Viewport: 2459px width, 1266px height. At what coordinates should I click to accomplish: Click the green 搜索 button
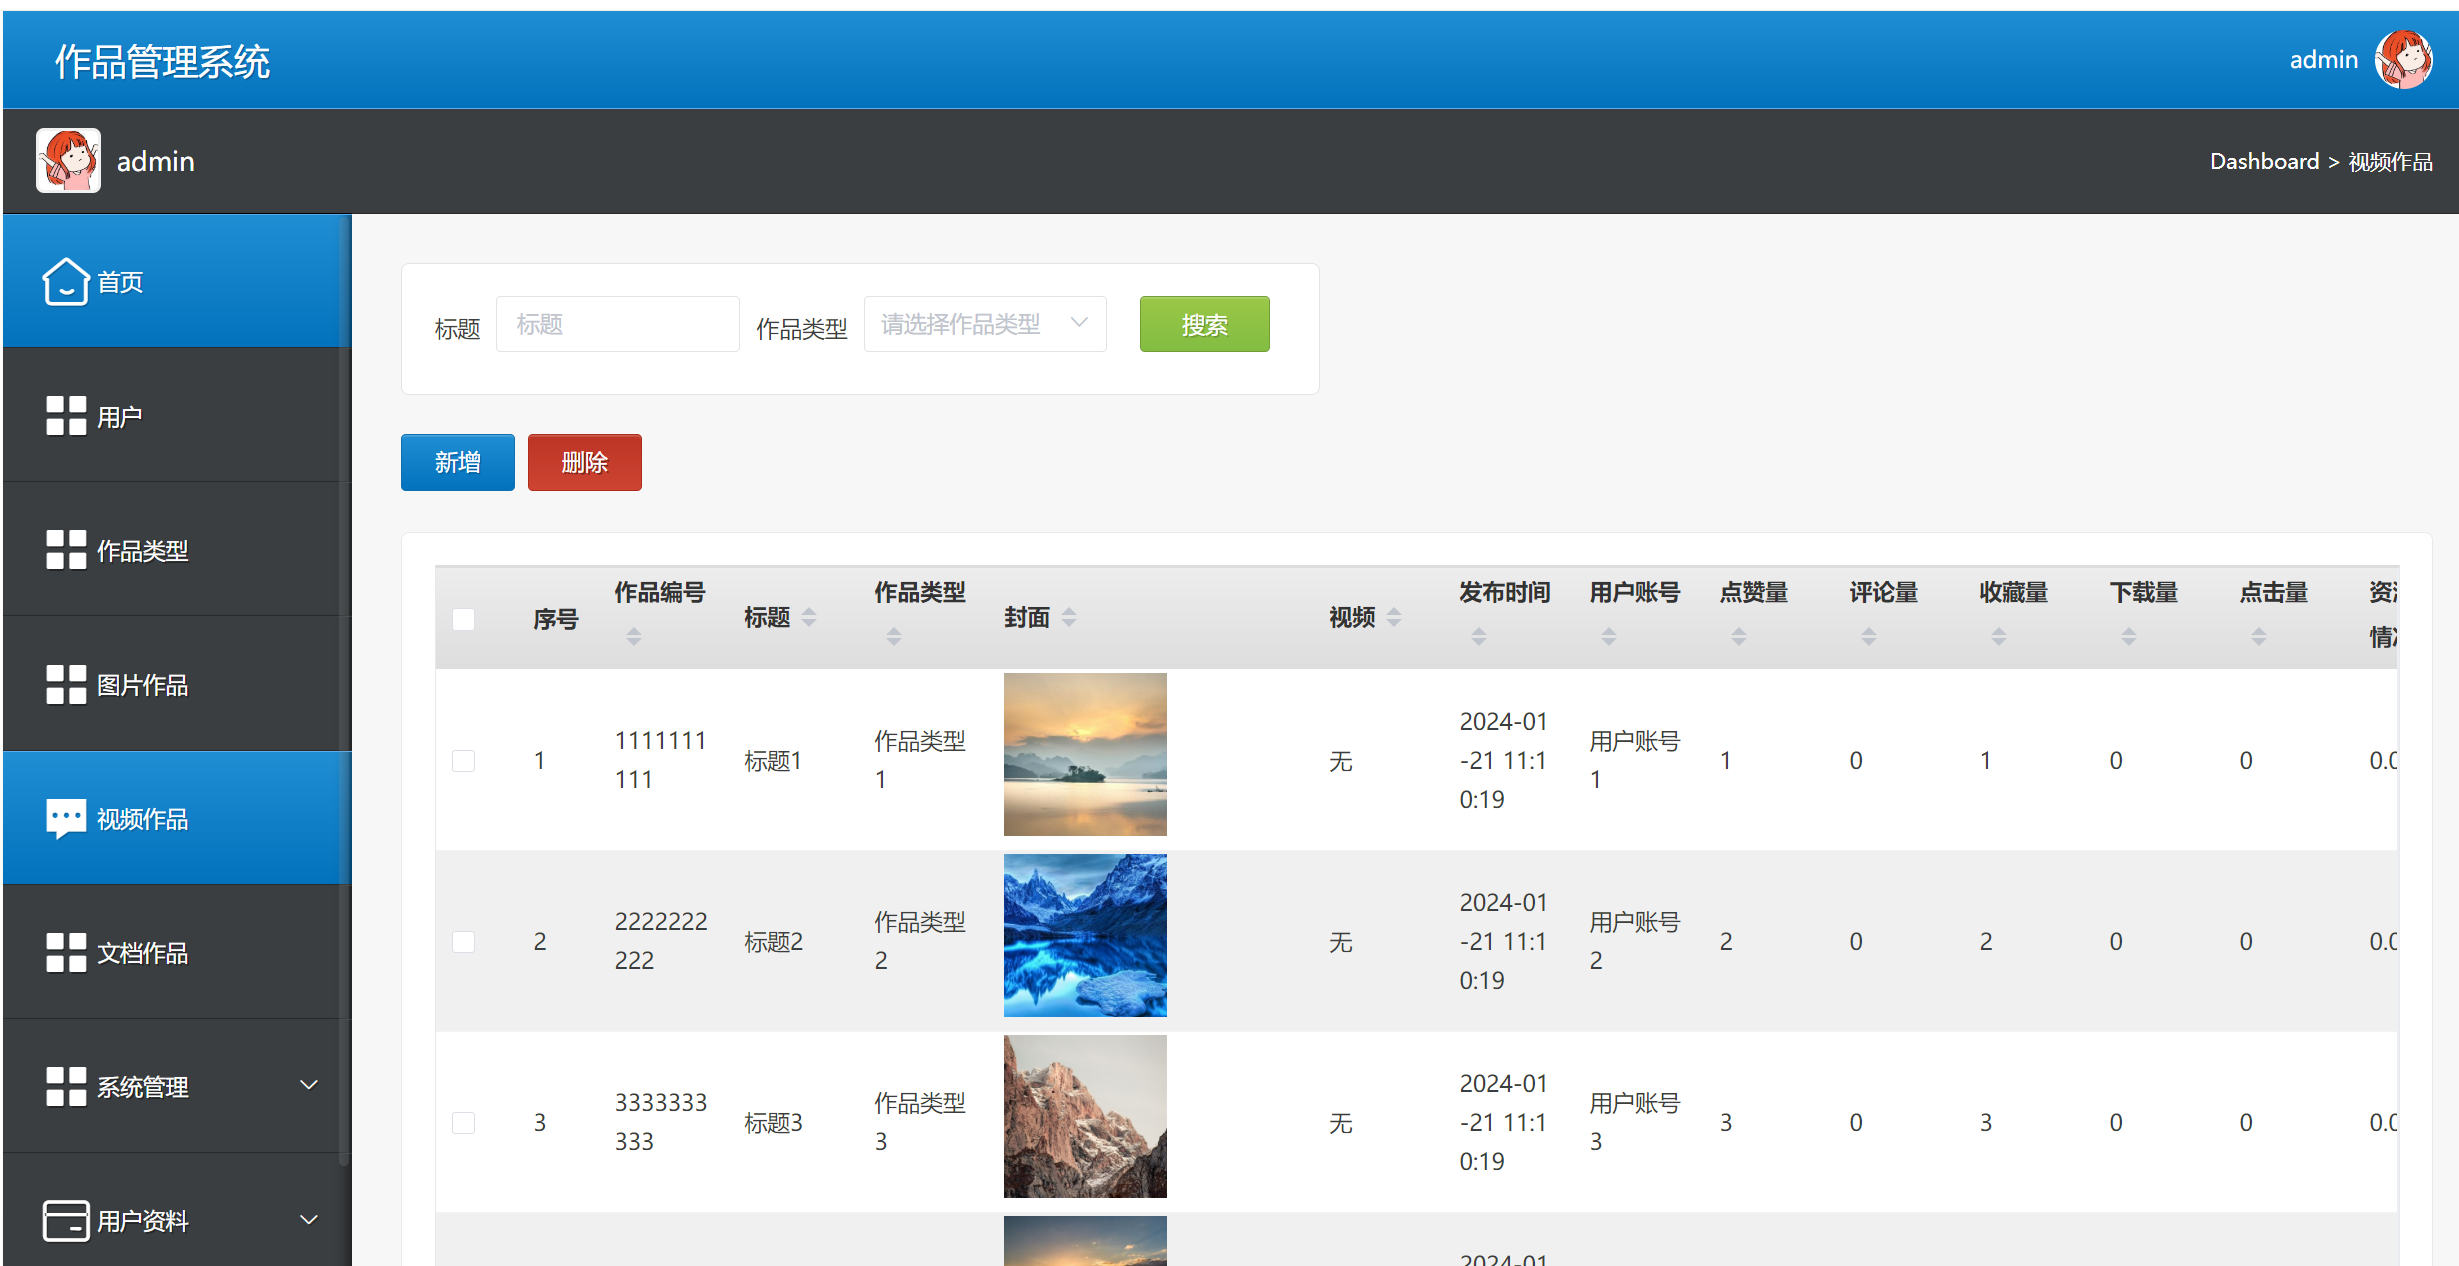point(1204,324)
